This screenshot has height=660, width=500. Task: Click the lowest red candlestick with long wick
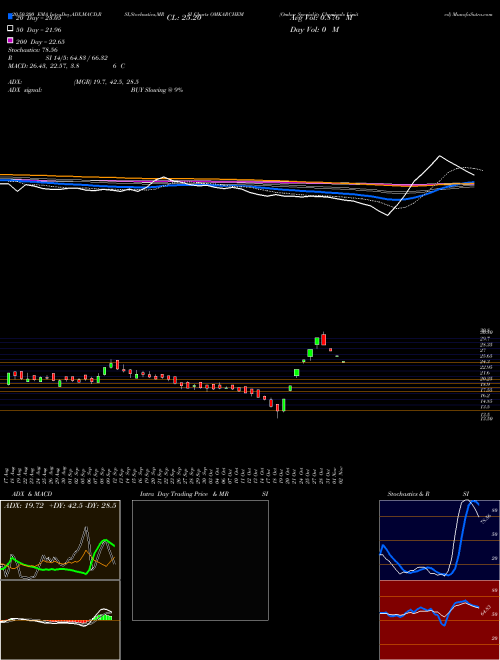pyautogui.click(x=277, y=409)
